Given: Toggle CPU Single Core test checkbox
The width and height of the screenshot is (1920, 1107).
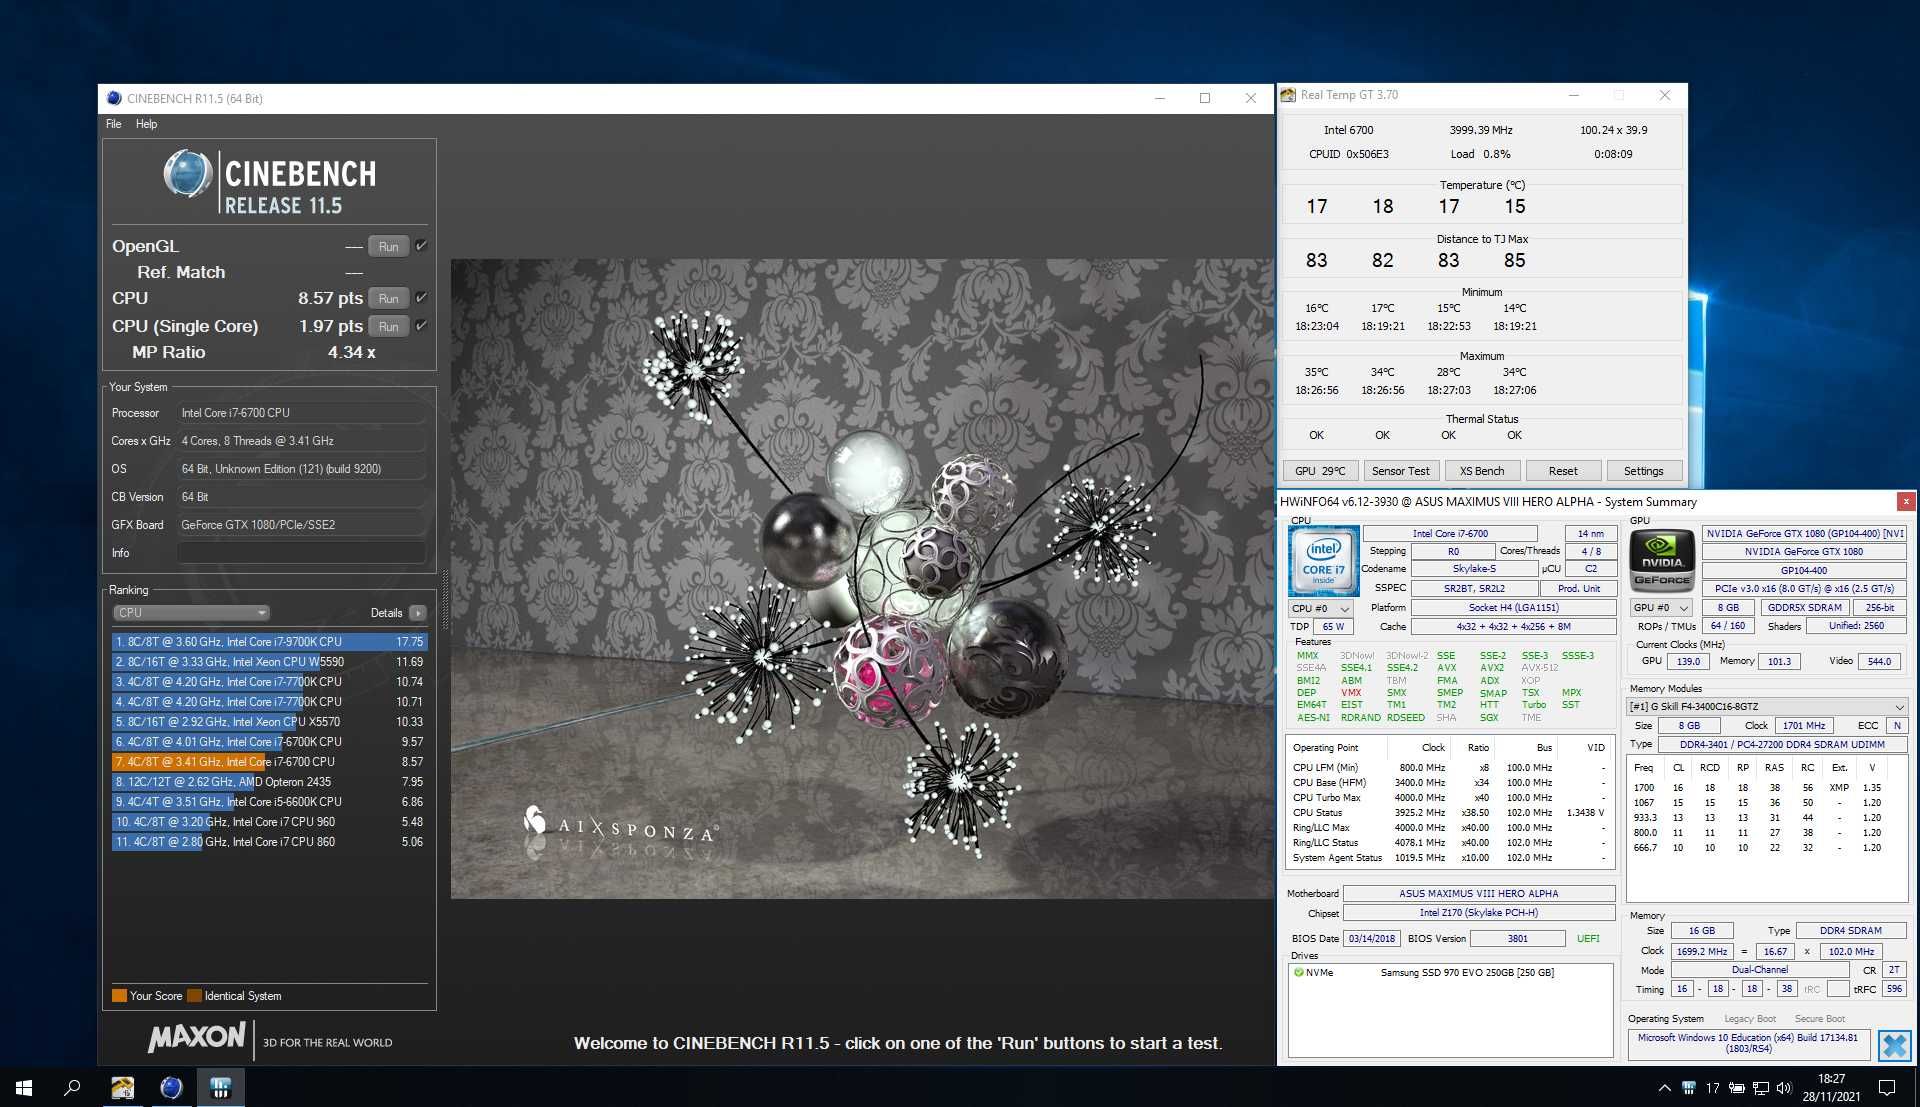Looking at the screenshot, I should [422, 326].
